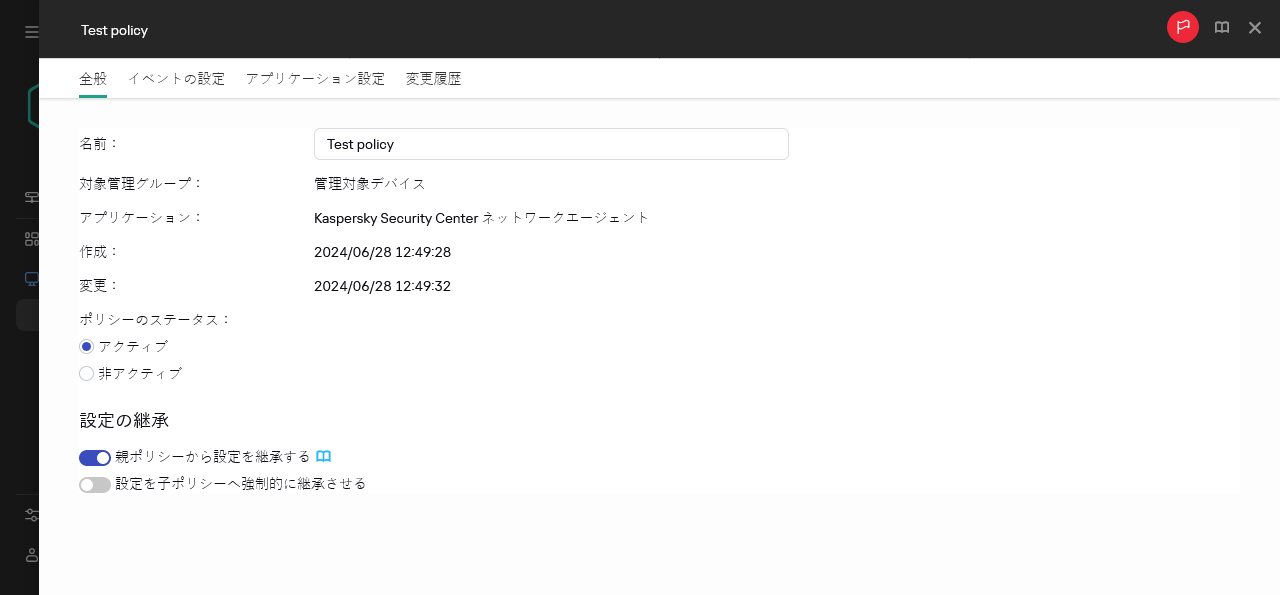
Task: Enable 設定を子ポリシーへ強制的に継承させる toggle
Action: (95, 484)
